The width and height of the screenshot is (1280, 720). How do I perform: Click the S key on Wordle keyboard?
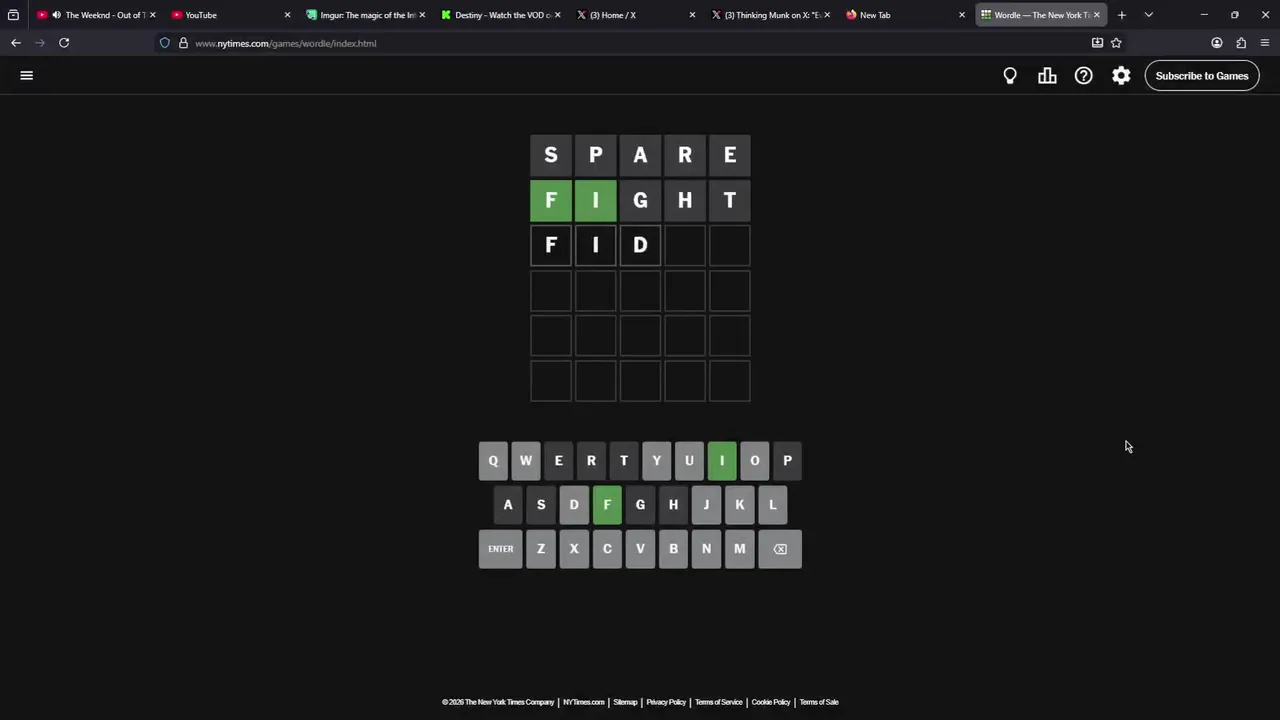[541, 505]
